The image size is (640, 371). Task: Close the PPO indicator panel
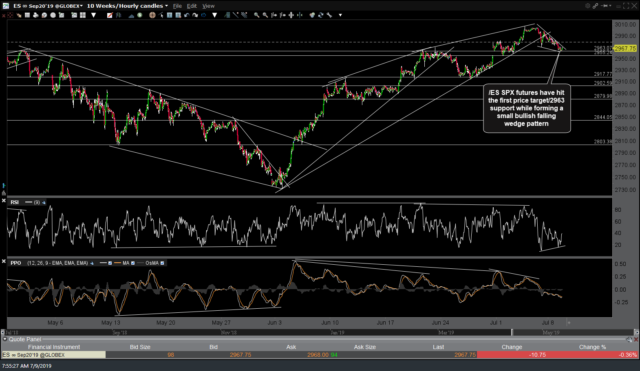pyautogui.click(x=4, y=261)
